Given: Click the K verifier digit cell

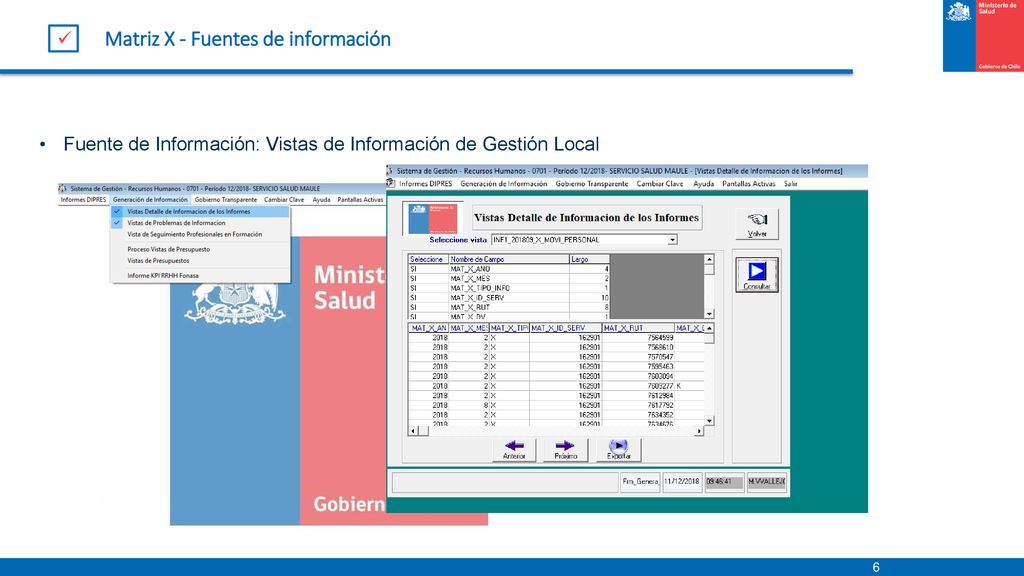Looking at the screenshot, I should tap(689, 386).
